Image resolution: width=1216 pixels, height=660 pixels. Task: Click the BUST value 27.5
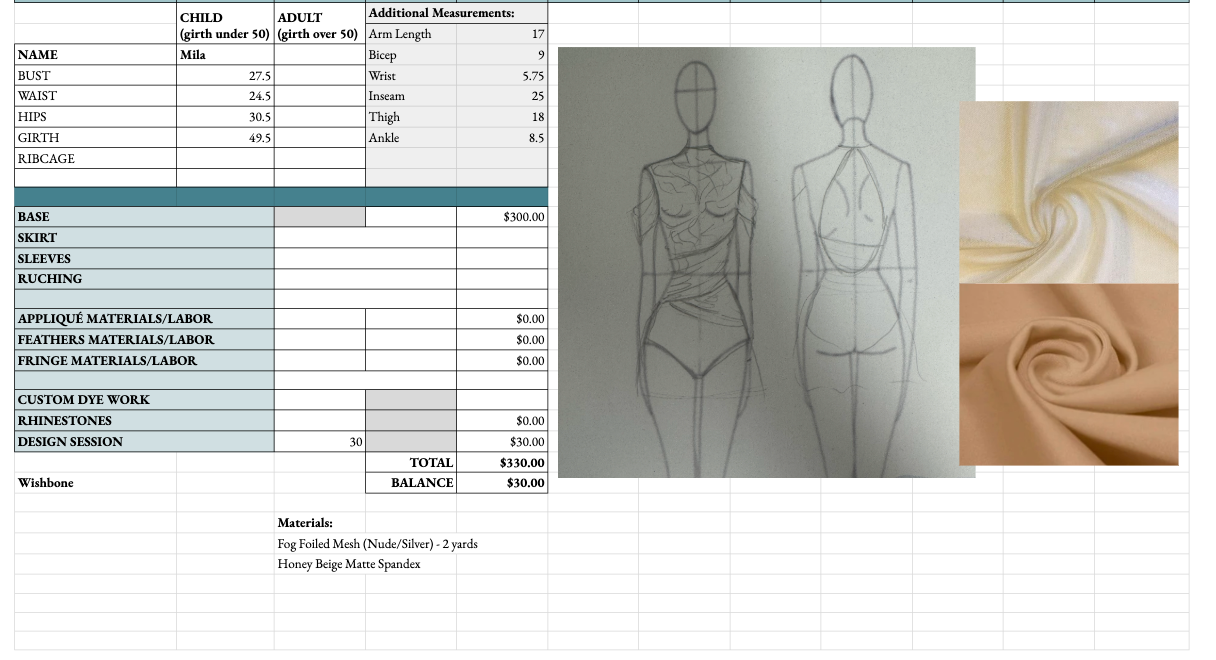[x=225, y=76]
